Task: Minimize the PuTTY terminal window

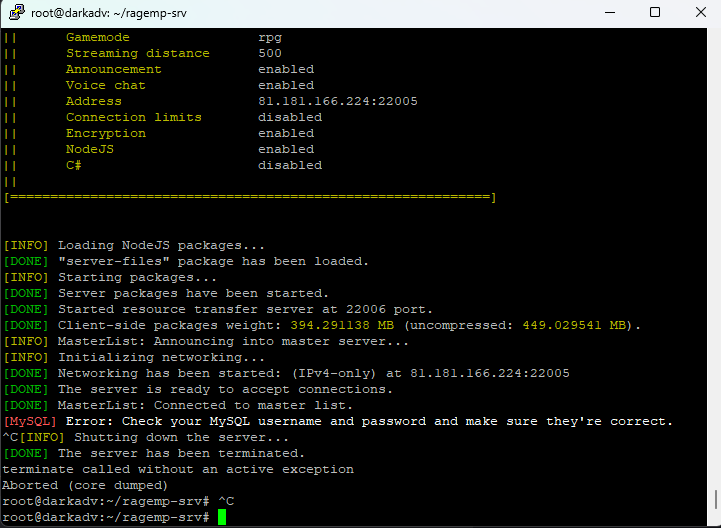Action: click(x=608, y=13)
